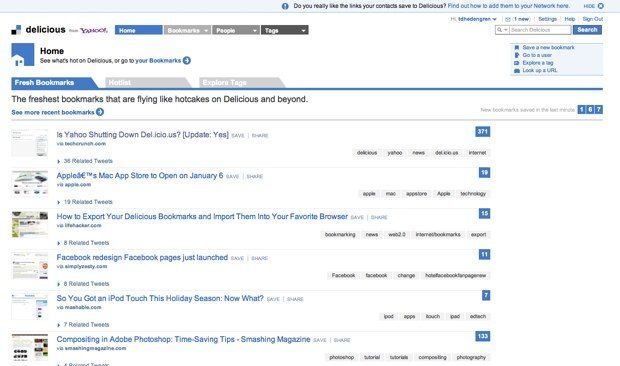Image resolution: width=620 pixels, height=366 pixels.
Task: Click SHARE next to the Mac App Store bookmark
Action: tap(255, 177)
